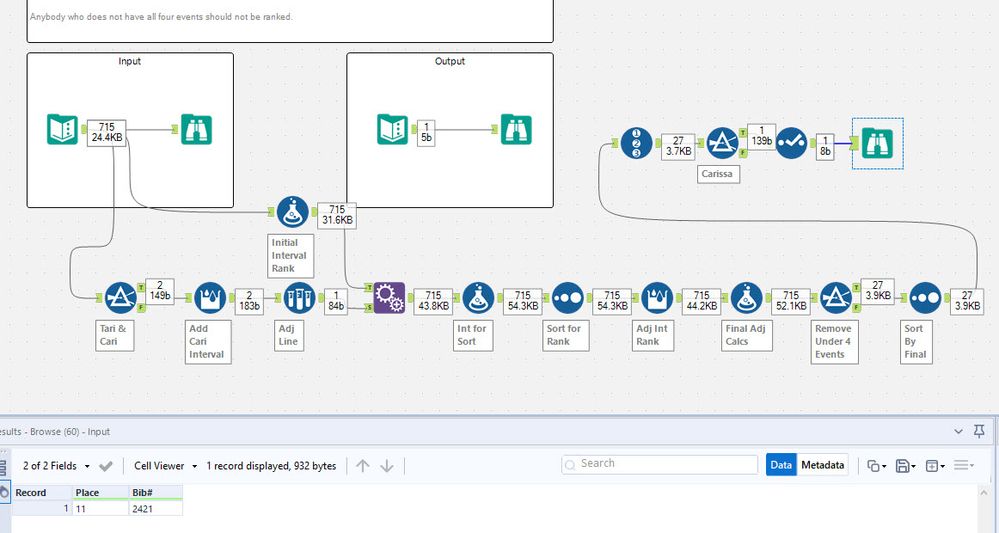Select the Initial Interval Rank formula tool
Screen dimensions: 999x533
pyautogui.click(x=292, y=212)
